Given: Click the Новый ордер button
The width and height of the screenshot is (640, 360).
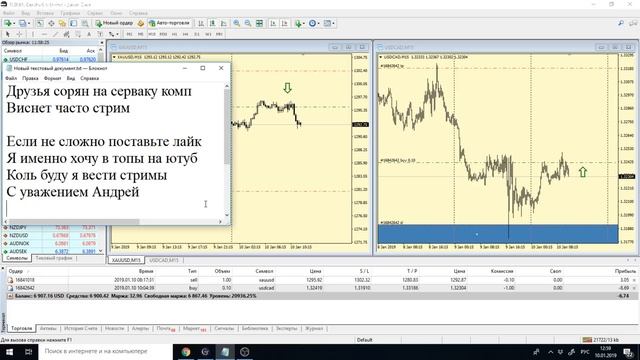Looking at the screenshot, I should coord(114,23).
